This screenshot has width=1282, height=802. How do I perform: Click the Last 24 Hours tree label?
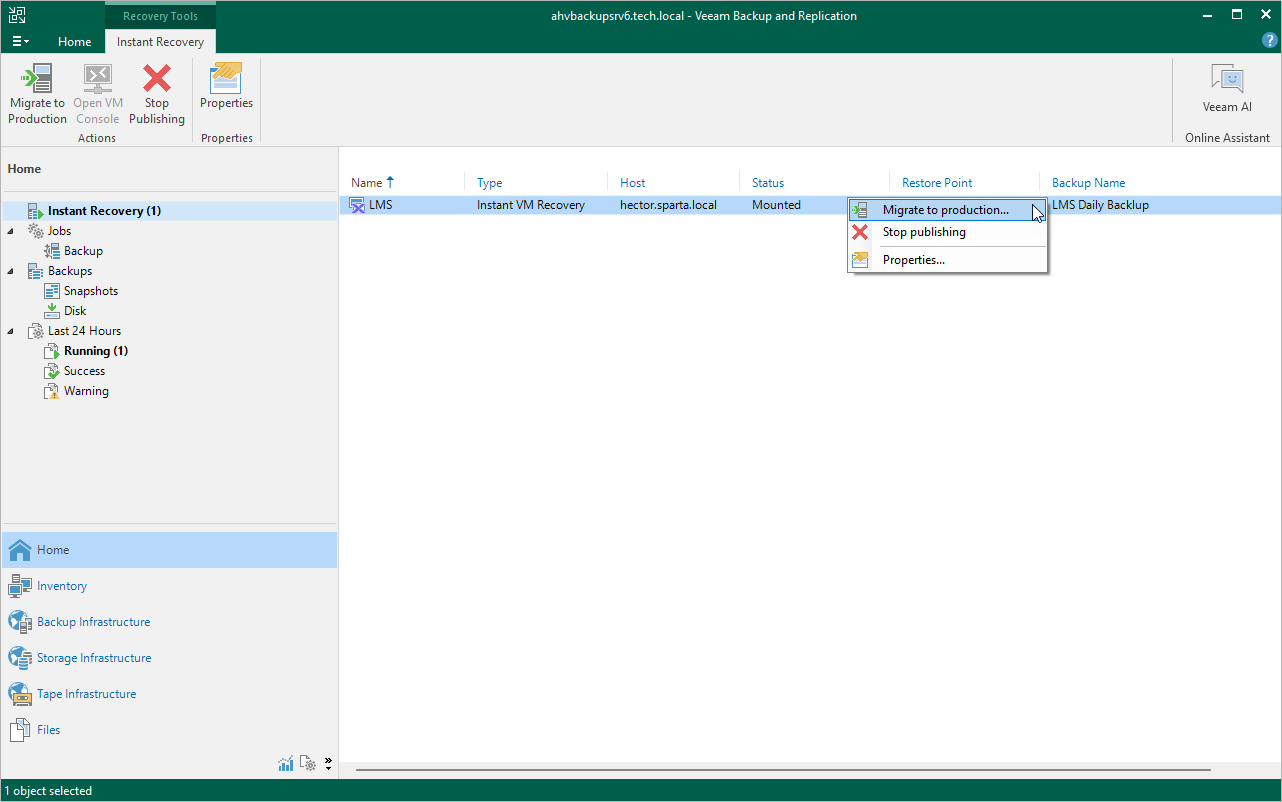(84, 331)
